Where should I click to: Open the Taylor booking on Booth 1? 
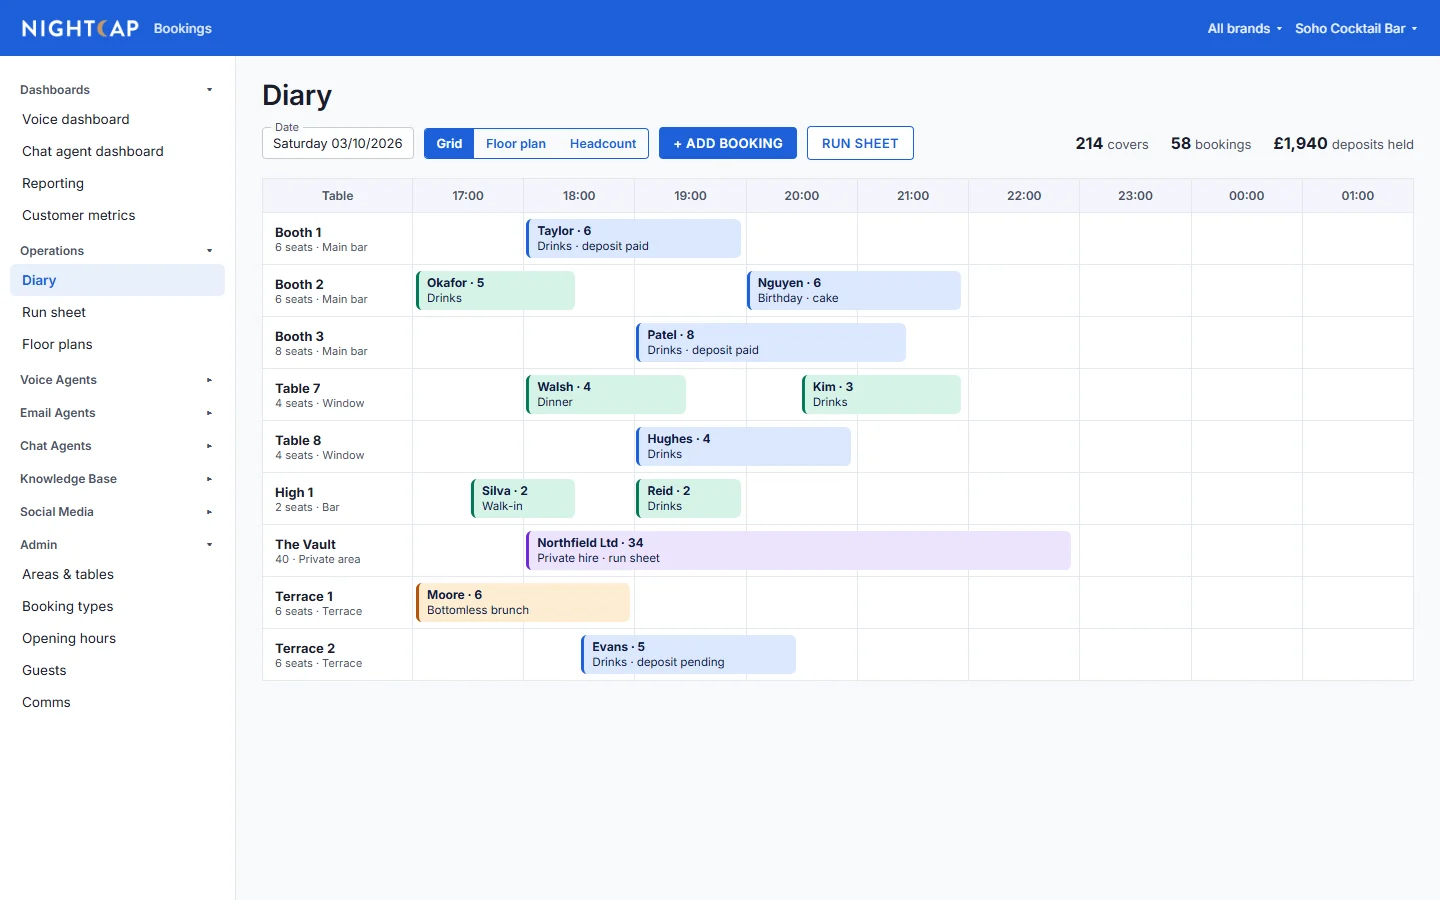(633, 239)
